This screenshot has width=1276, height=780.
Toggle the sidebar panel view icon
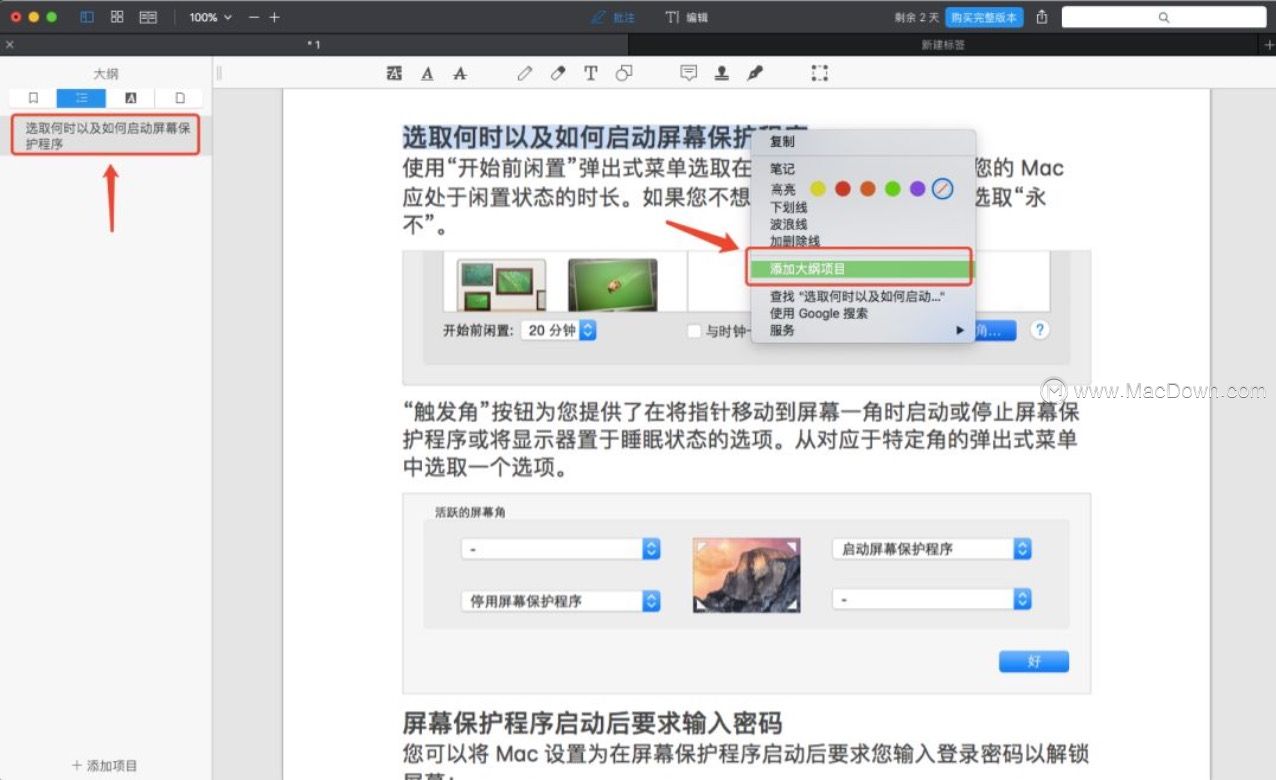(x=87, y=17)
